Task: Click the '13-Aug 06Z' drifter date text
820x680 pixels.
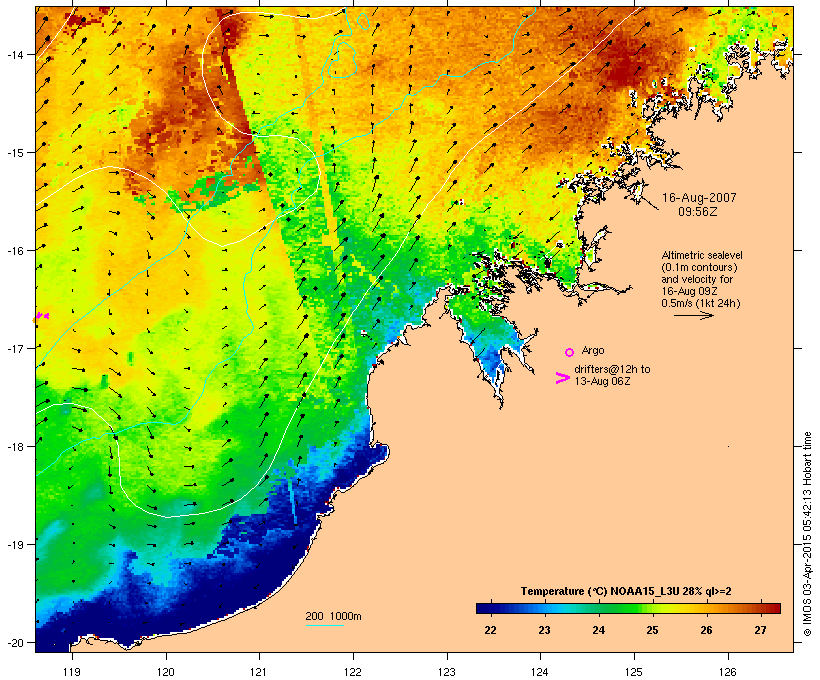Action: (602, 381)
